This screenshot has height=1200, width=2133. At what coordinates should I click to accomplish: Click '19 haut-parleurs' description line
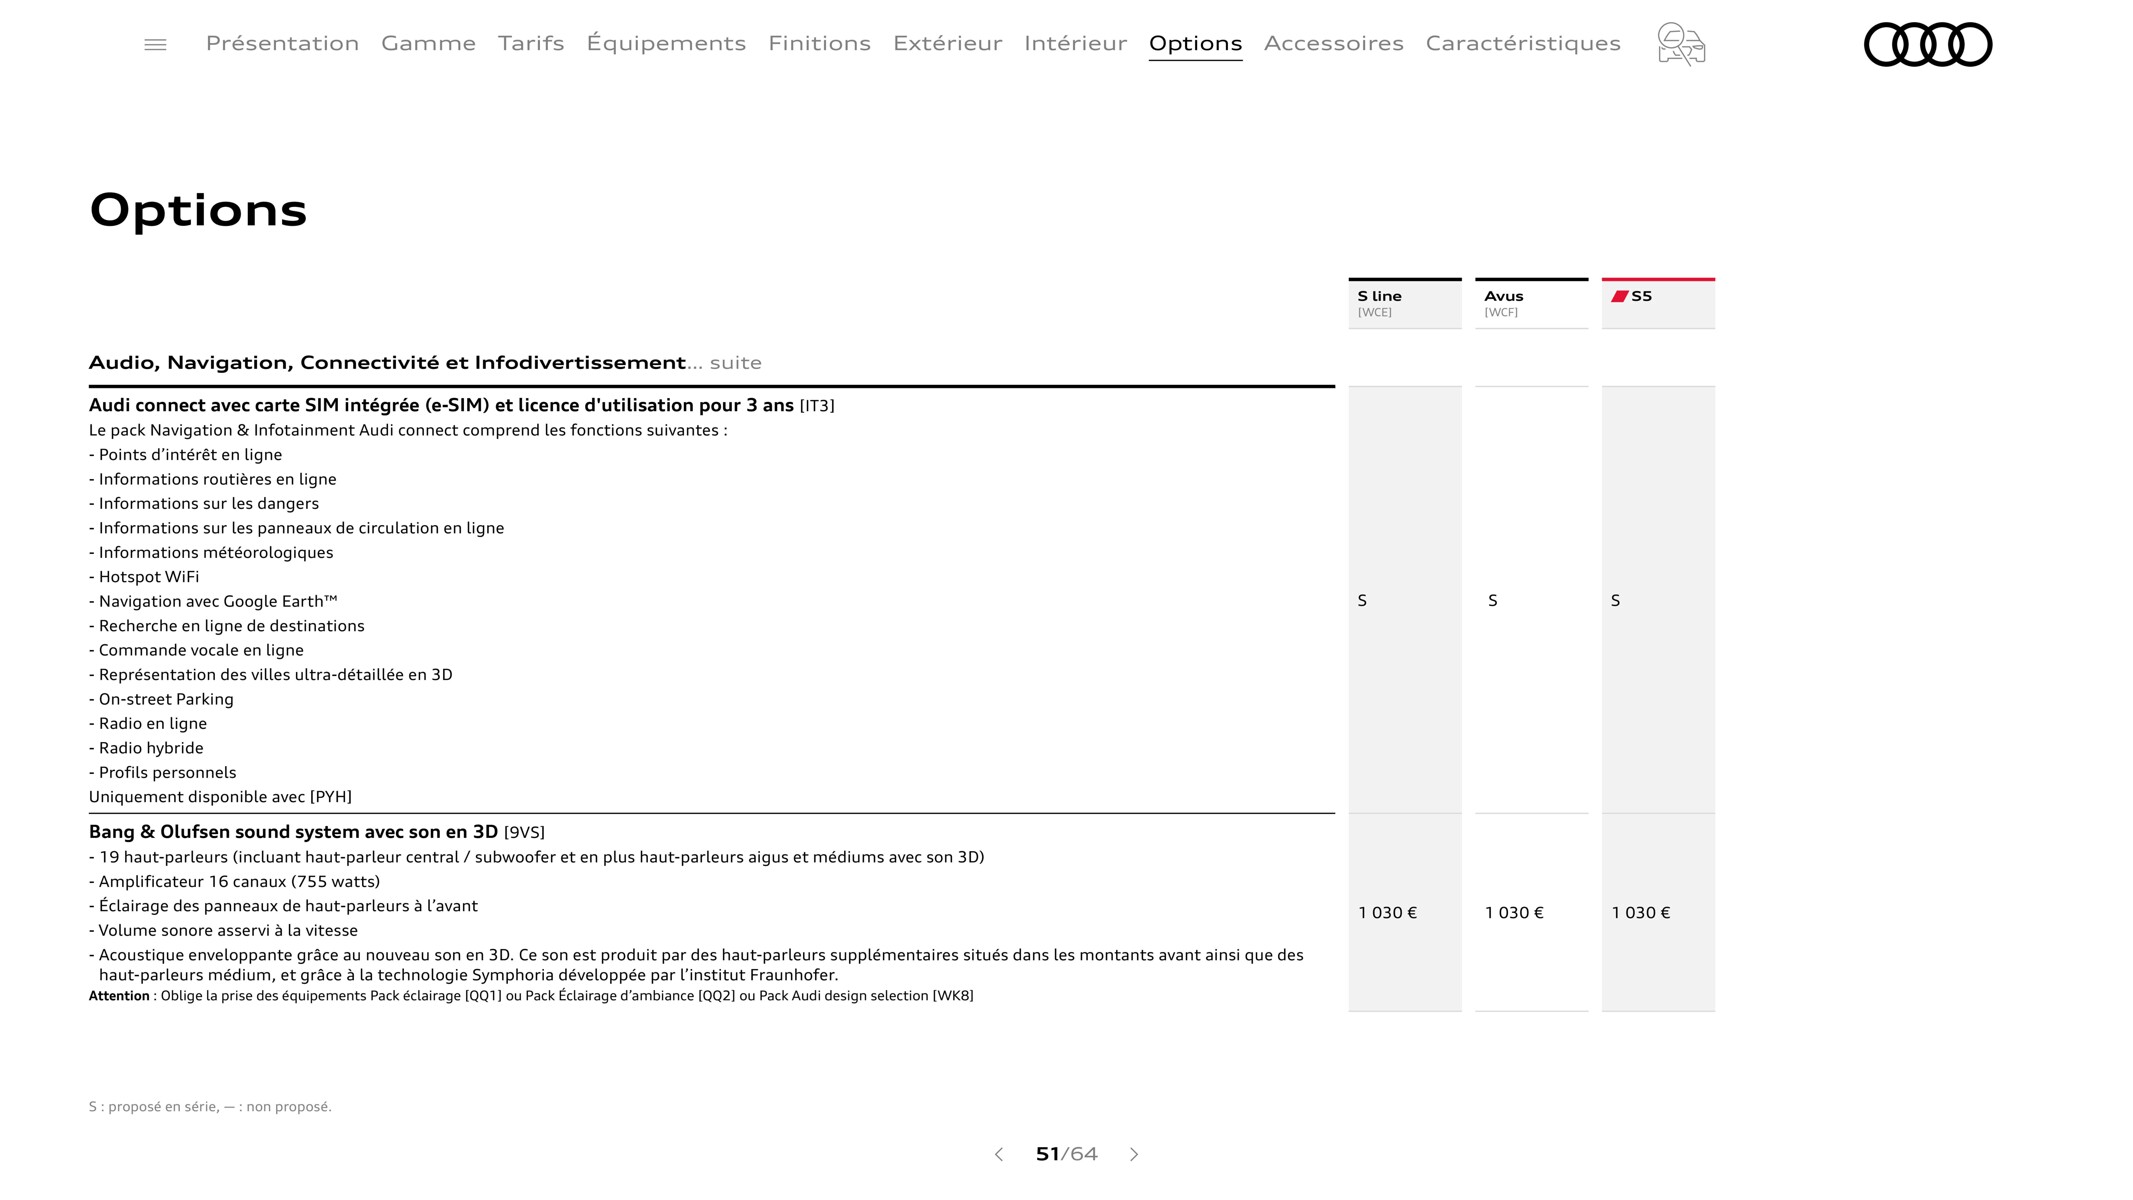tap(537, 857)
